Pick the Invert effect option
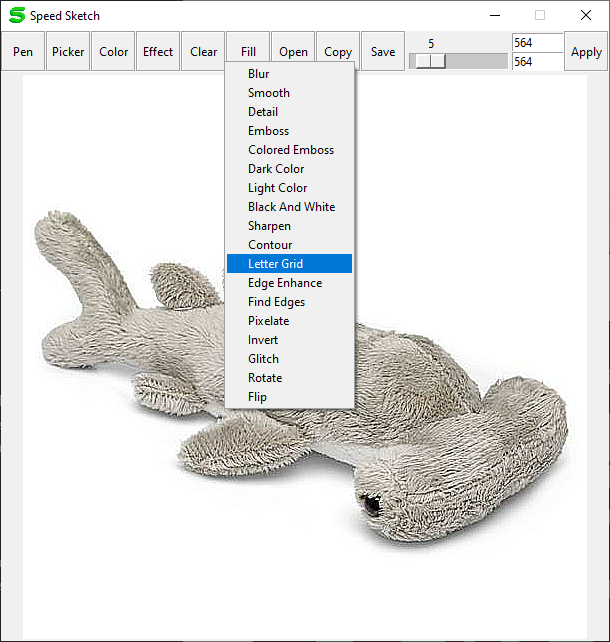This screenshot has width=610, height=642. coord(263,340)
